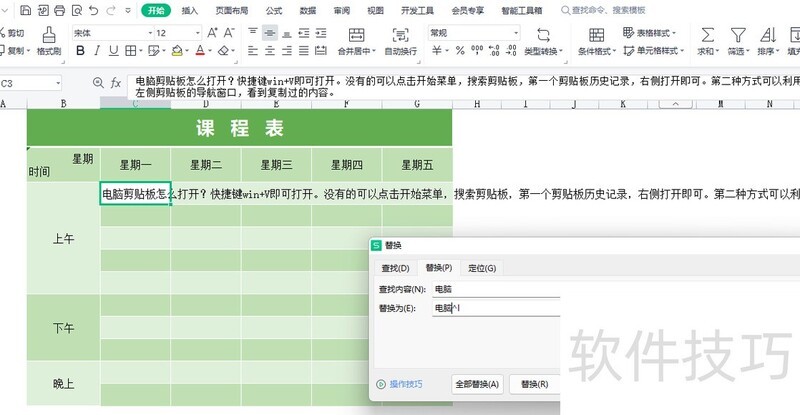Align text right horizontally

[x=287, y=51]
